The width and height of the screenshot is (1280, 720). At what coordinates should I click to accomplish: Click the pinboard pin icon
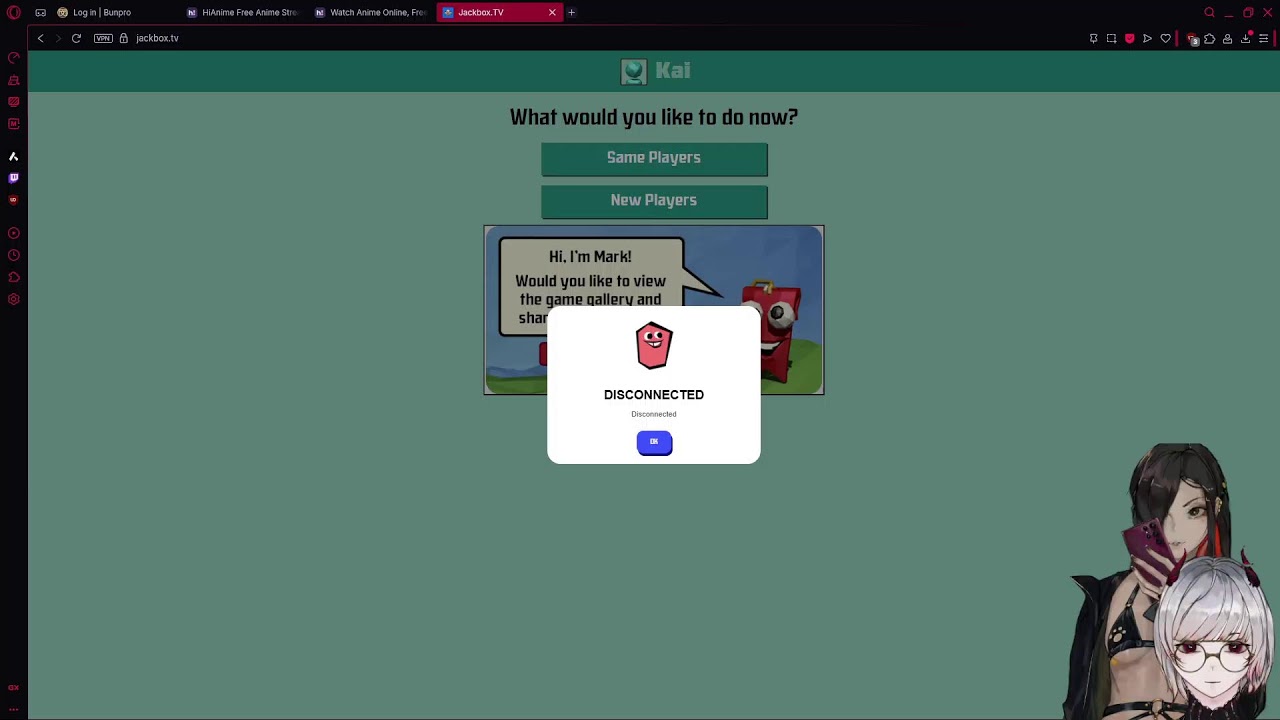(1093, 38)
